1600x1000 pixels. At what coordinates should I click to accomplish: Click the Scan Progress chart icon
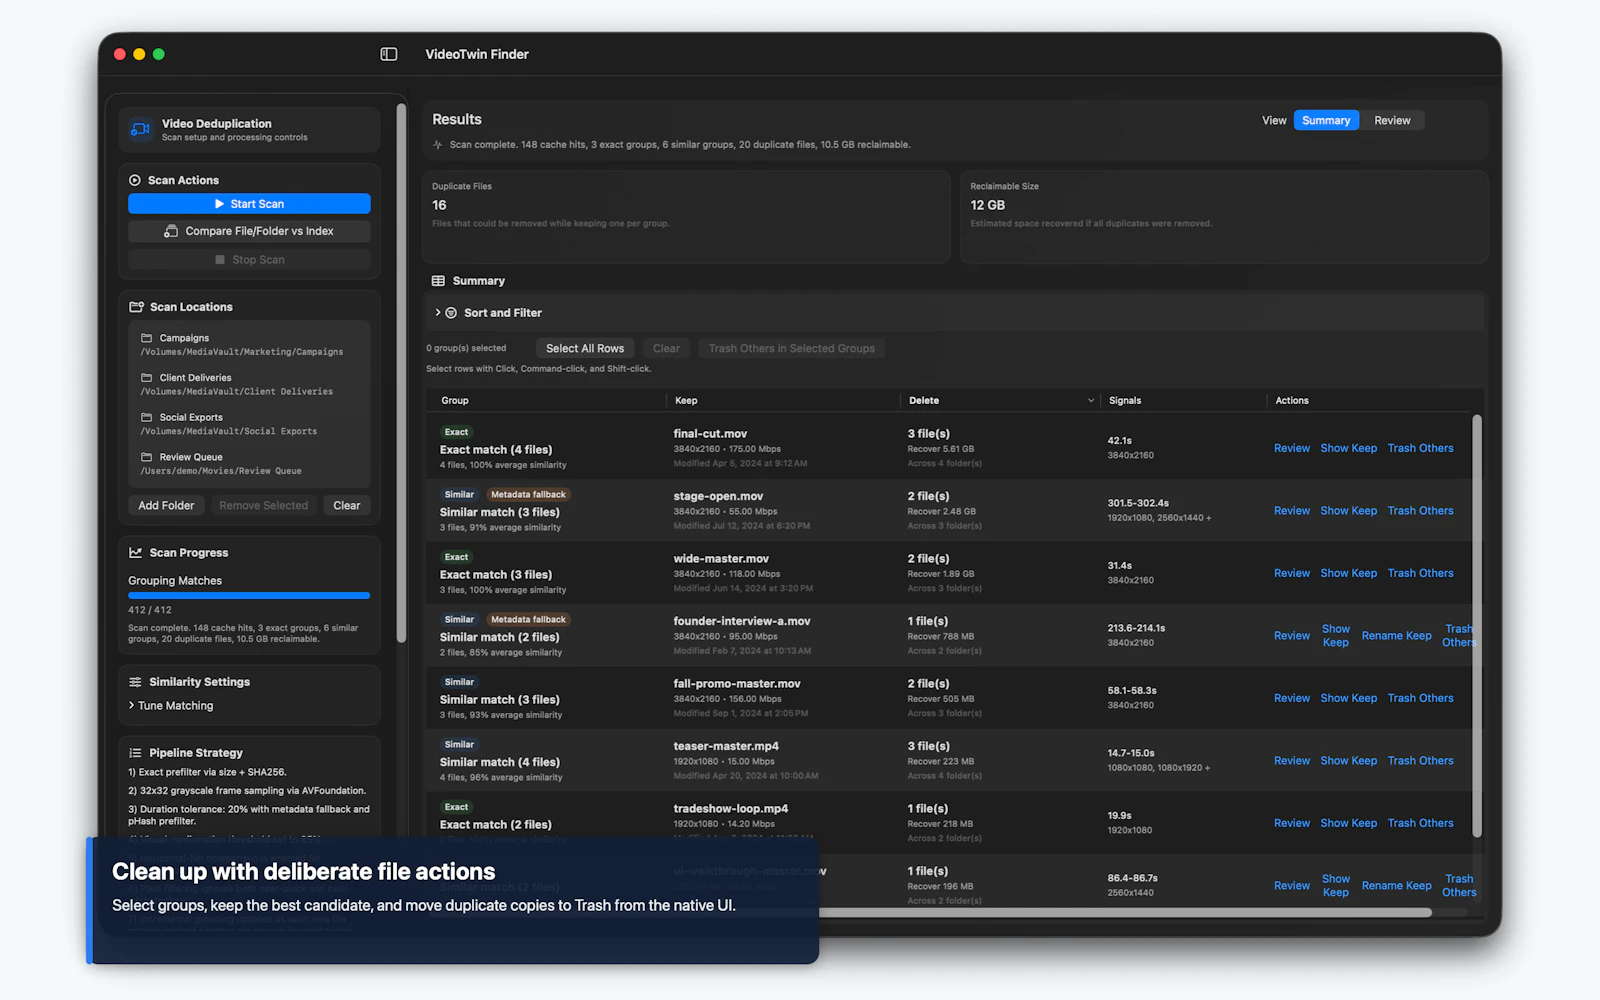(135, 552)
